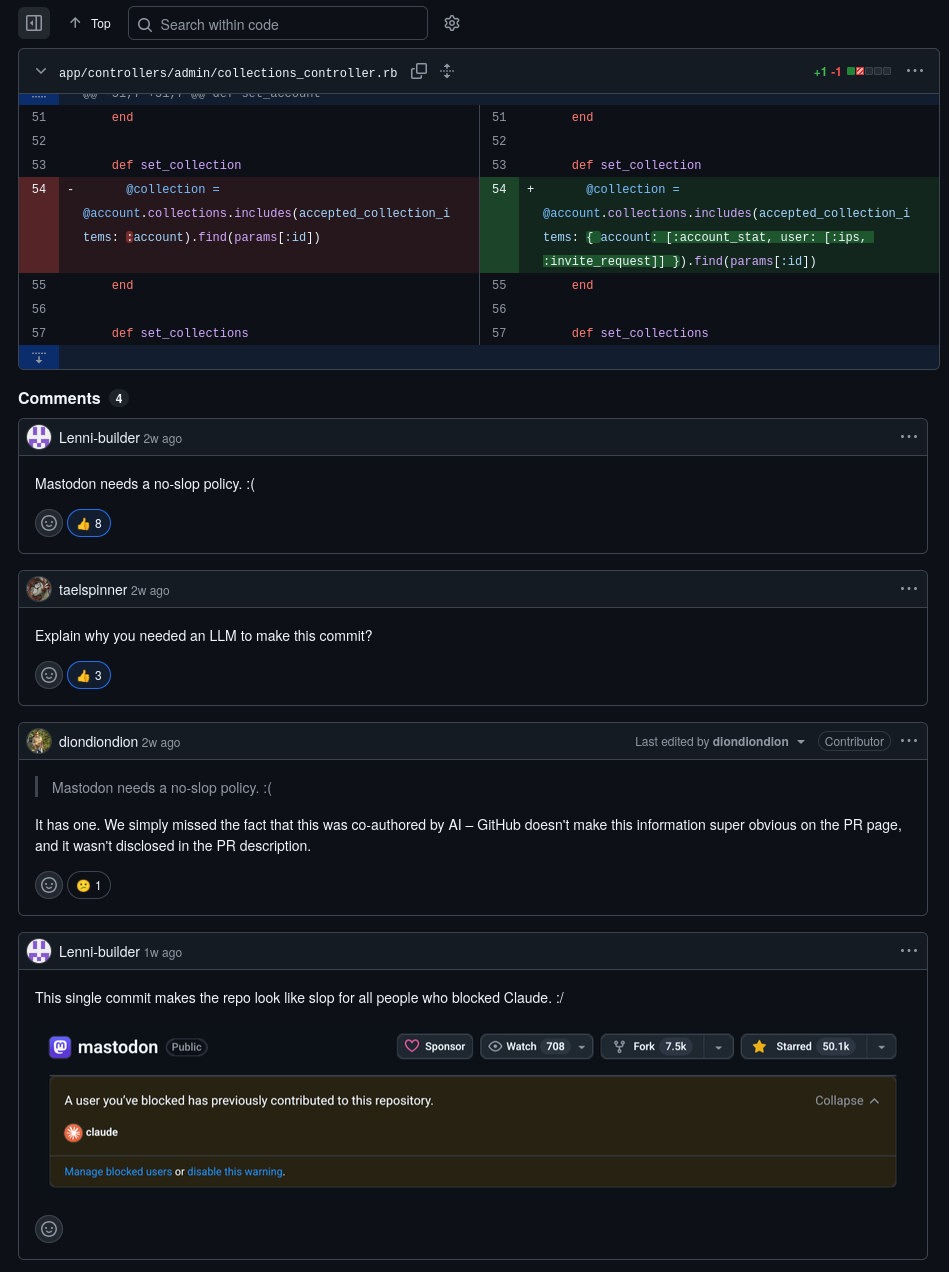Toggle the thumbs up 8 reaction
The image size is (949, 1272).
tap(89, 523)
